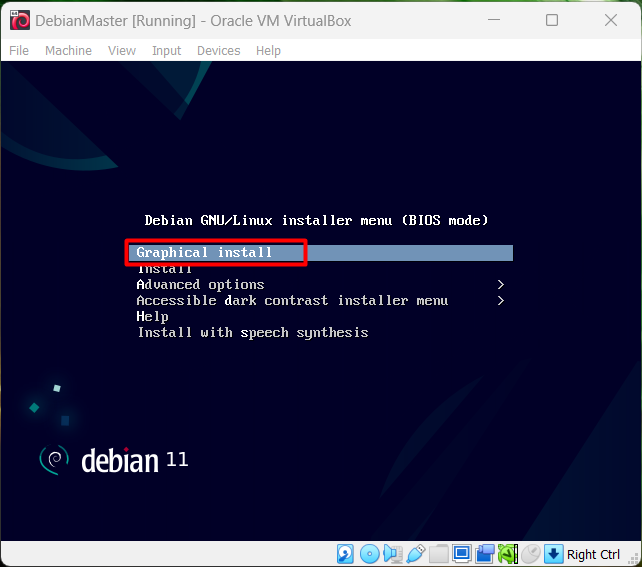Open the Input menu
This screenshot has width=642, height=567.
(x=166, y=51)
